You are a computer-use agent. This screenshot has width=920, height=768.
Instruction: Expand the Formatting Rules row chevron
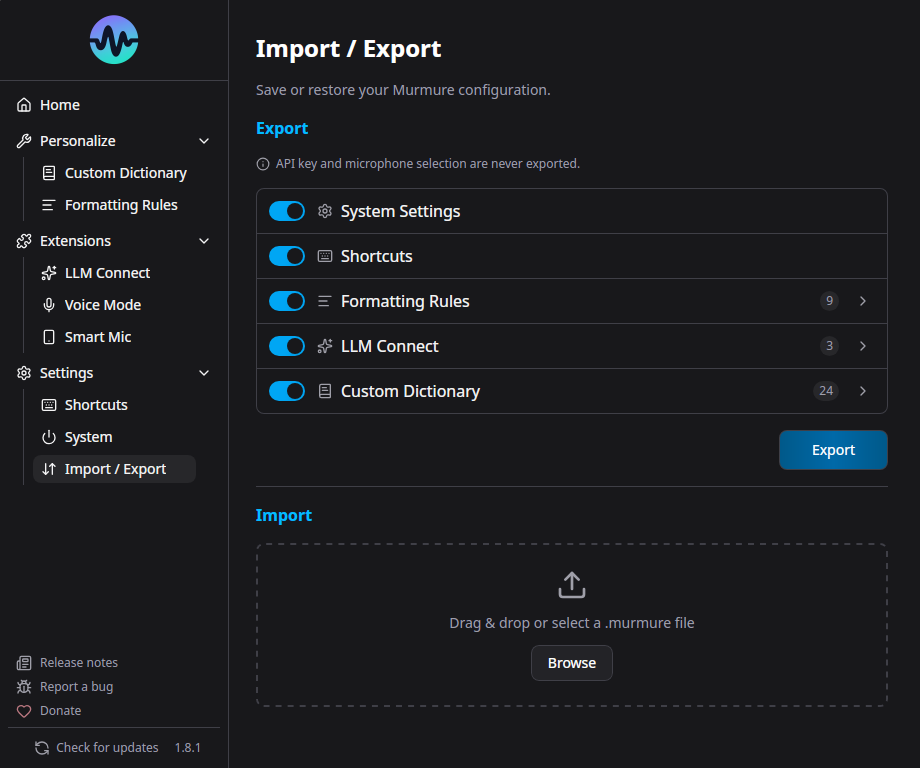pos(862,301)
